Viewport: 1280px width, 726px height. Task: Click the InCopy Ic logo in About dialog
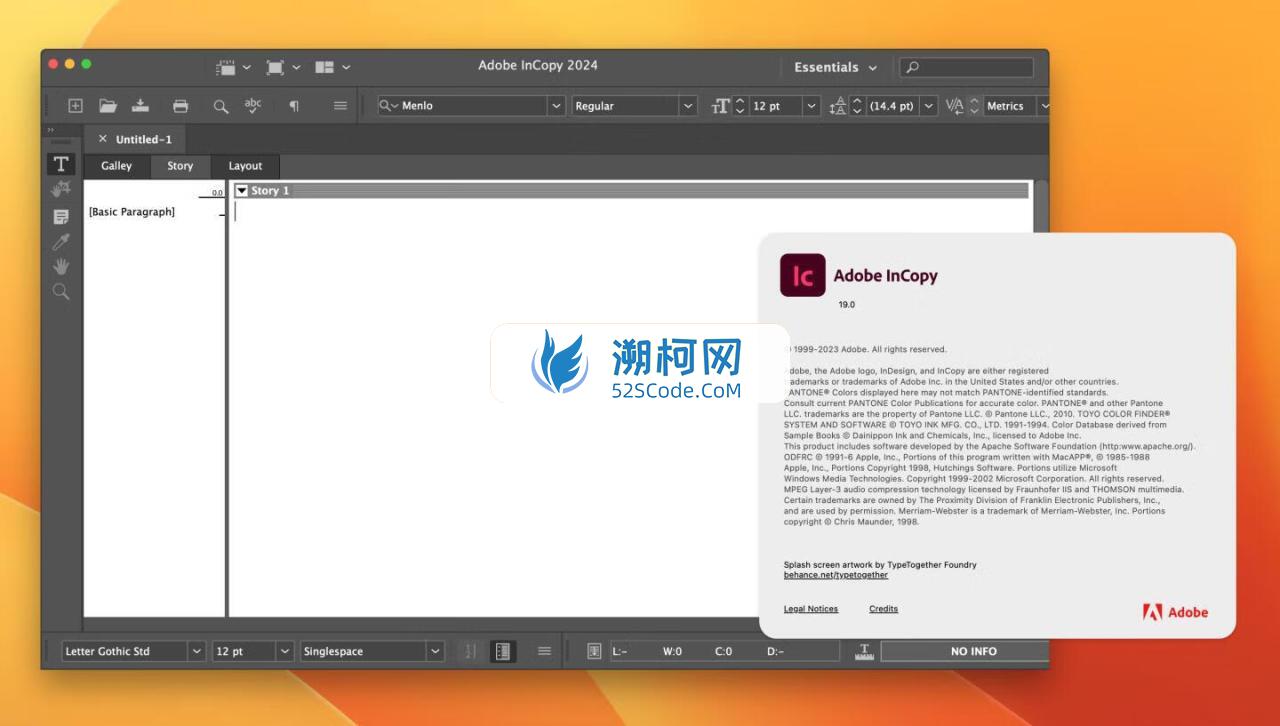pyautogui.click(x=803, y=276)
